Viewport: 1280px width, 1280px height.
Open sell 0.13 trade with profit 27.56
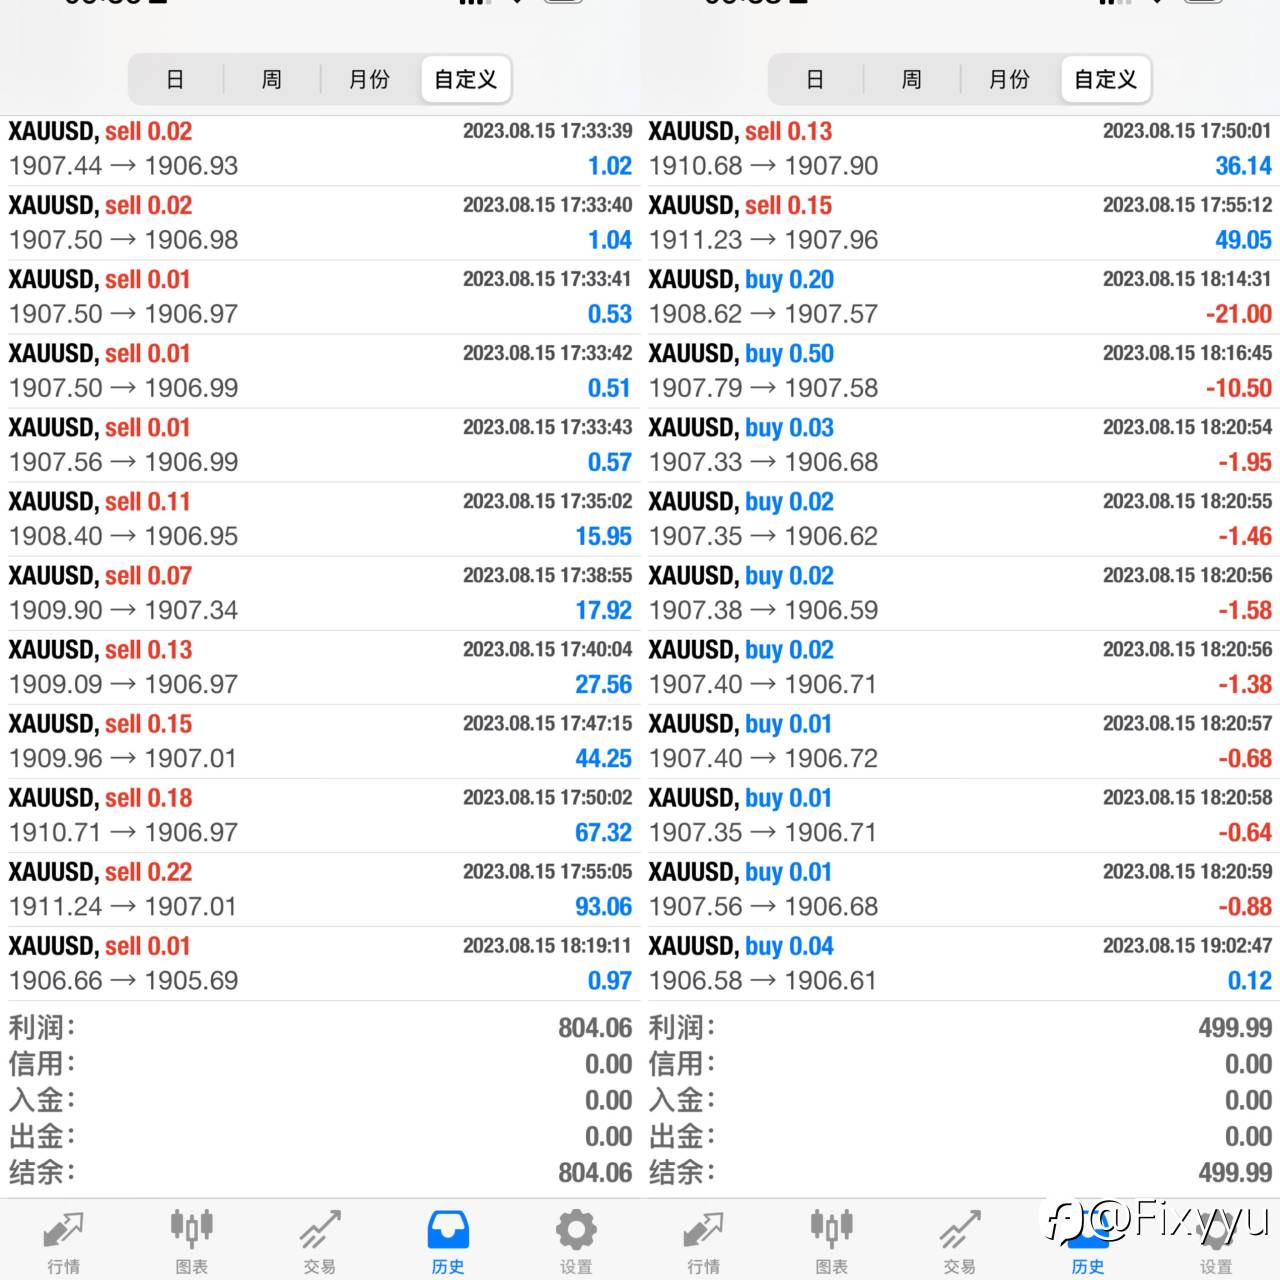click(x=320, y=667)
